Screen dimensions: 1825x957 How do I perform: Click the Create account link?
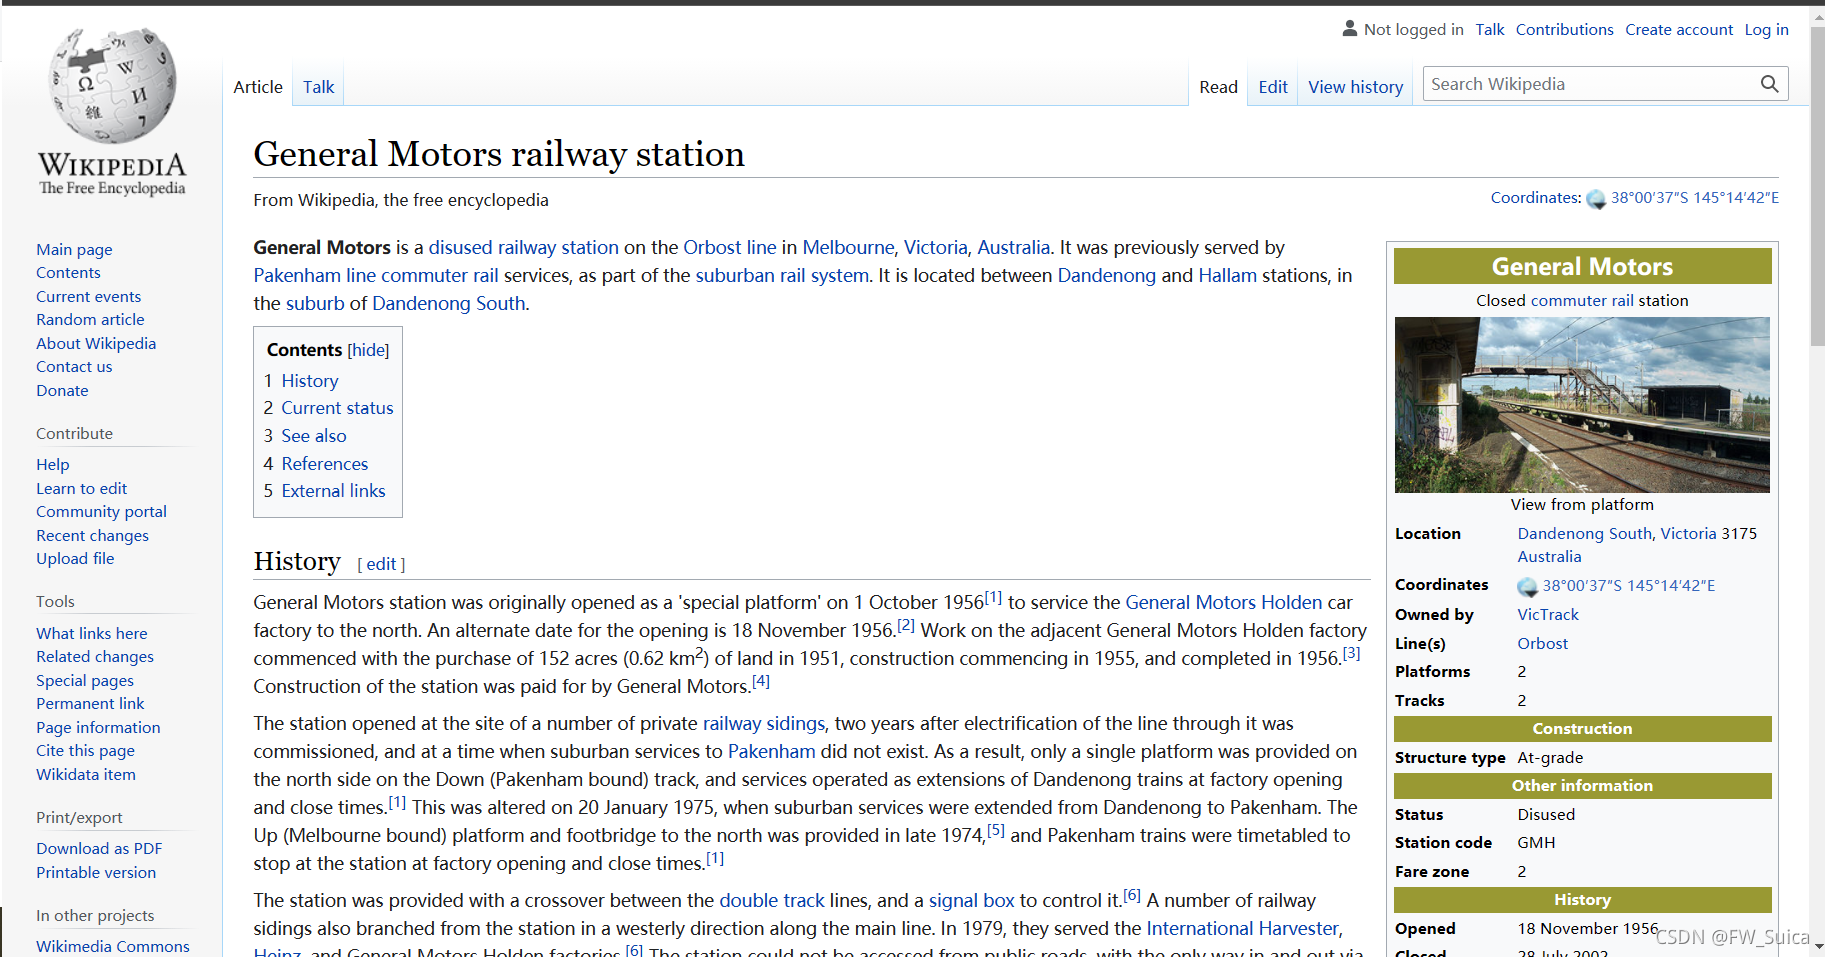(x=1679, y=30)
